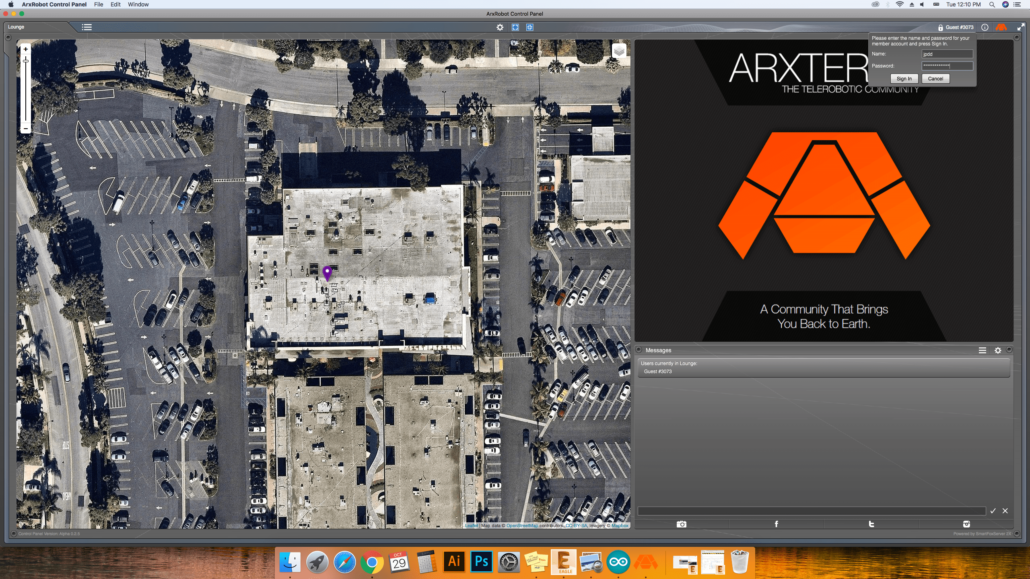Open the Messages panel gear settings

[998, 350]
